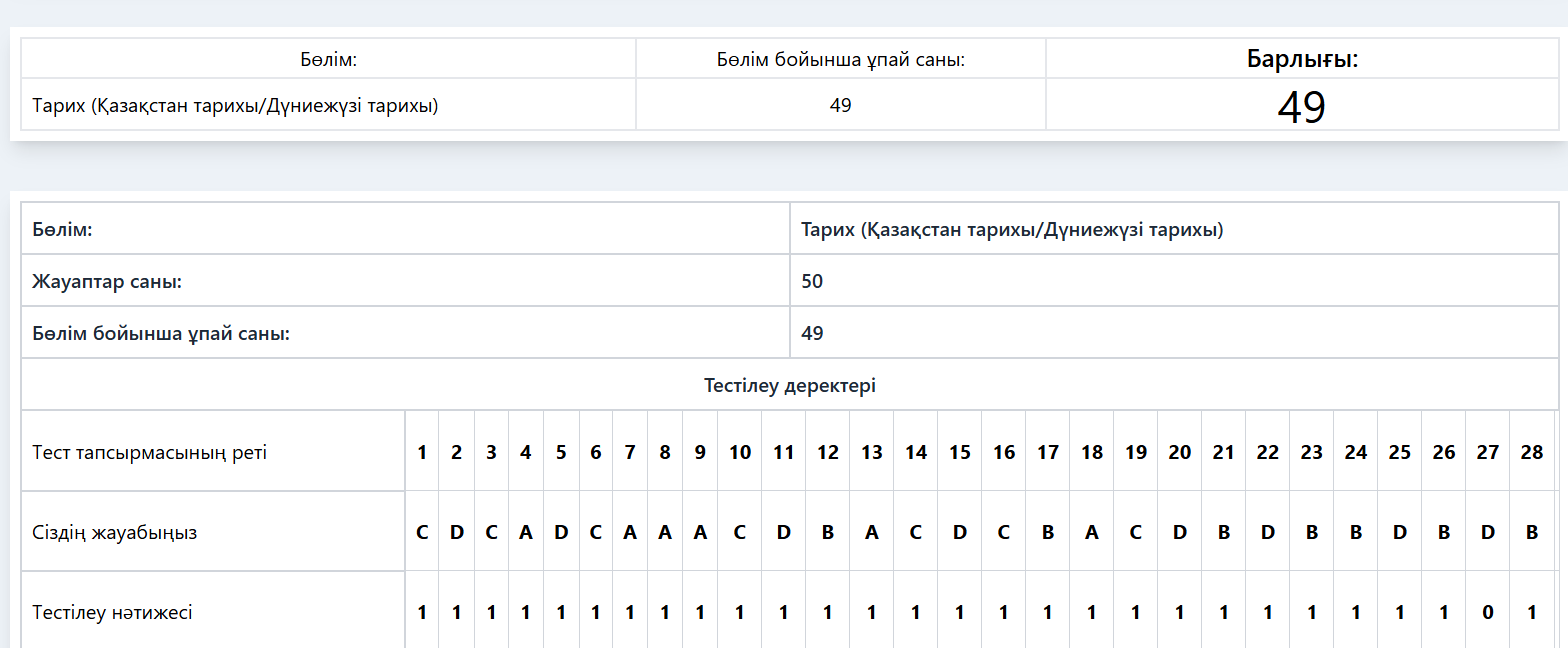Screen dimensions: 1568x648
Task: Click the "Тестілеу деректері" heading row
Action: point(789,385)
